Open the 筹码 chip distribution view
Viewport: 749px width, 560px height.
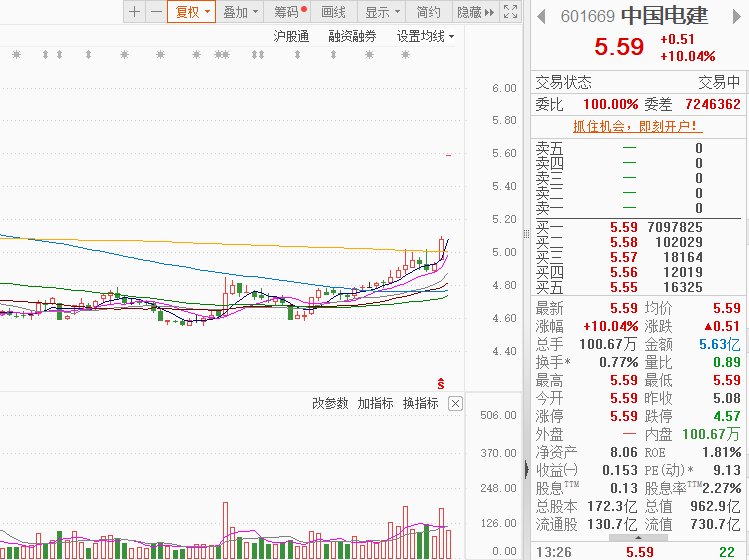click(x=288, y=11)
